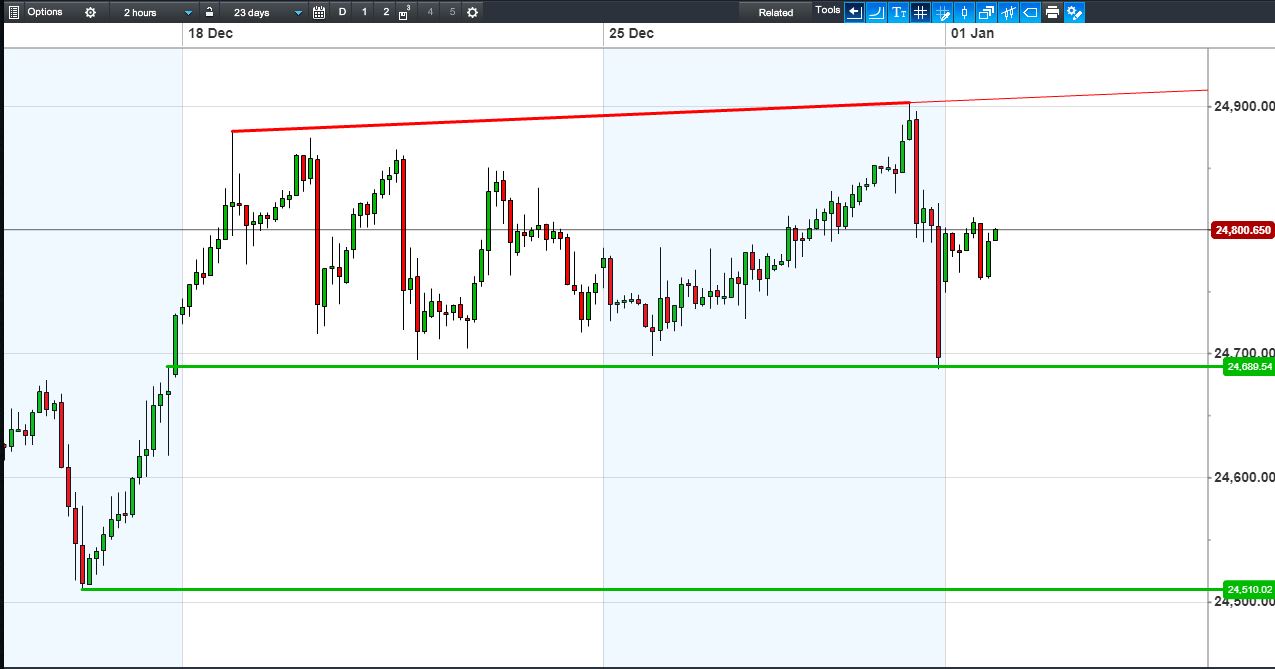Image resolution: width=1275 pixels, height=669 pixels.
Task: Select saved layout preset 3
Action: 405,12
